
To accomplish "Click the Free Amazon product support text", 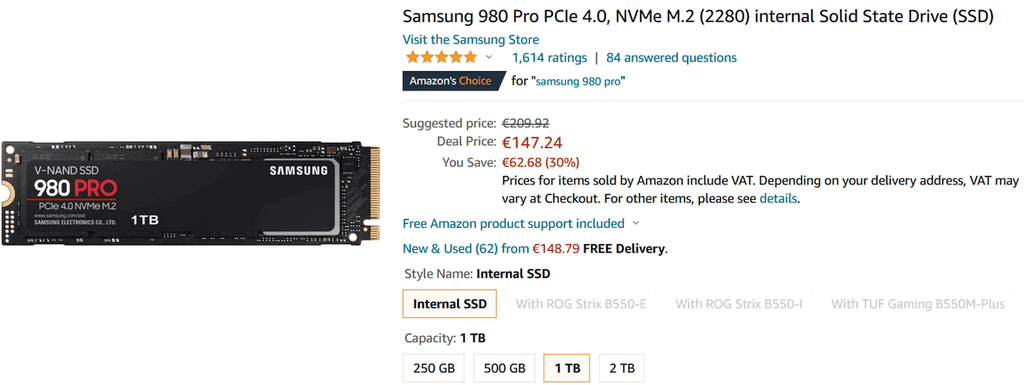I will [x=513, y=223].
